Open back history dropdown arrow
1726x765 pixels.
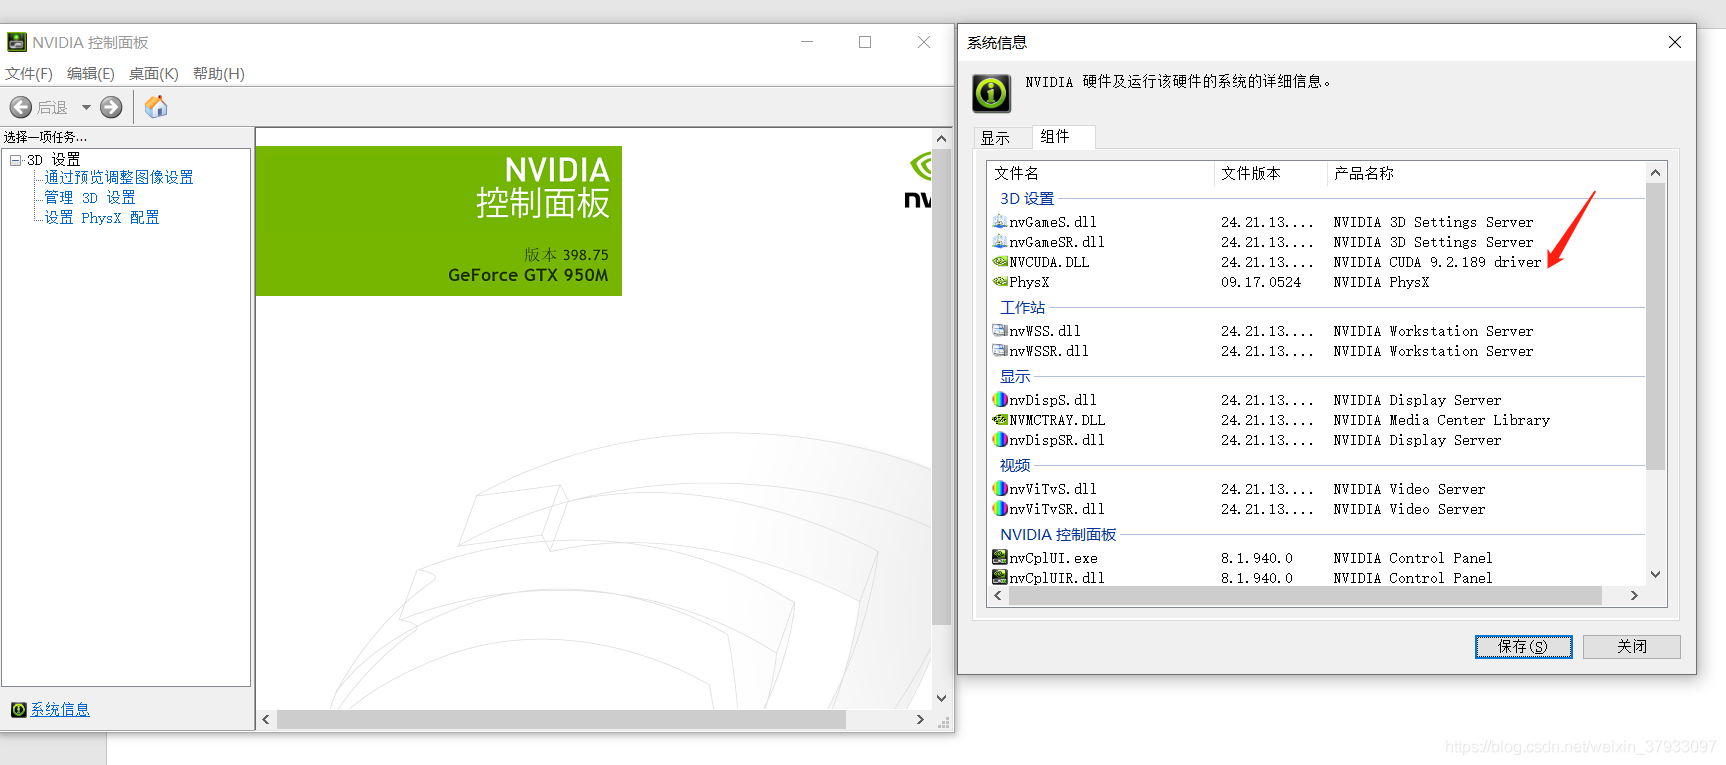pyautogui.click(x=86, y=107)
